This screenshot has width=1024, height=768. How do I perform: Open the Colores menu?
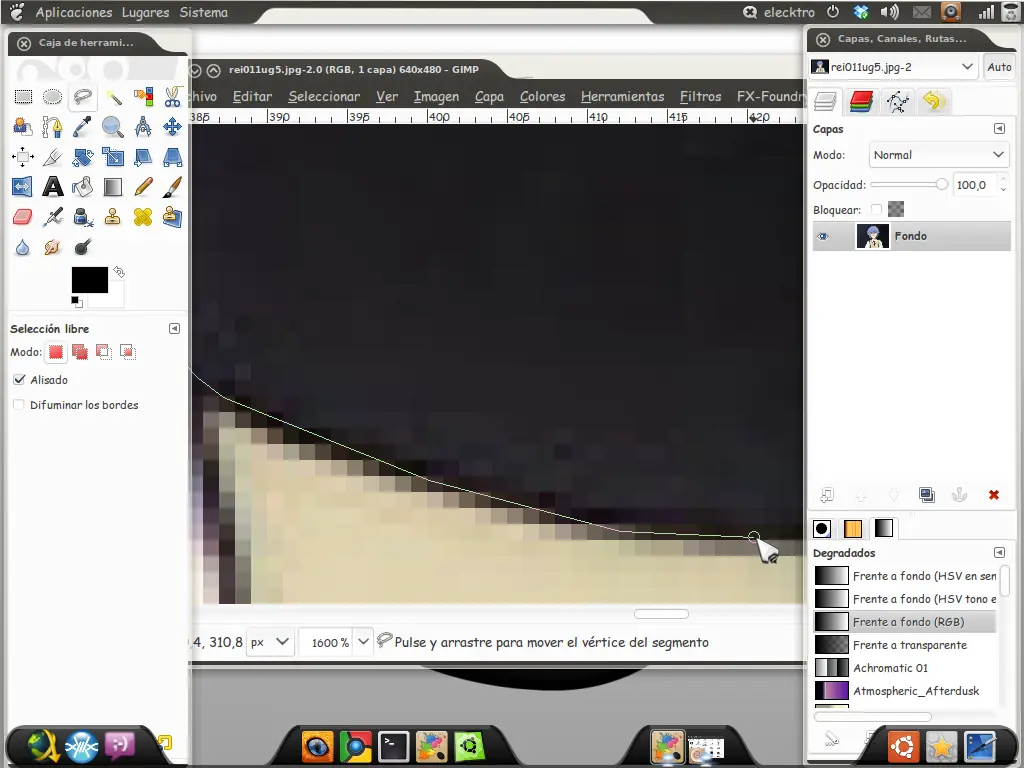[542, 97]
